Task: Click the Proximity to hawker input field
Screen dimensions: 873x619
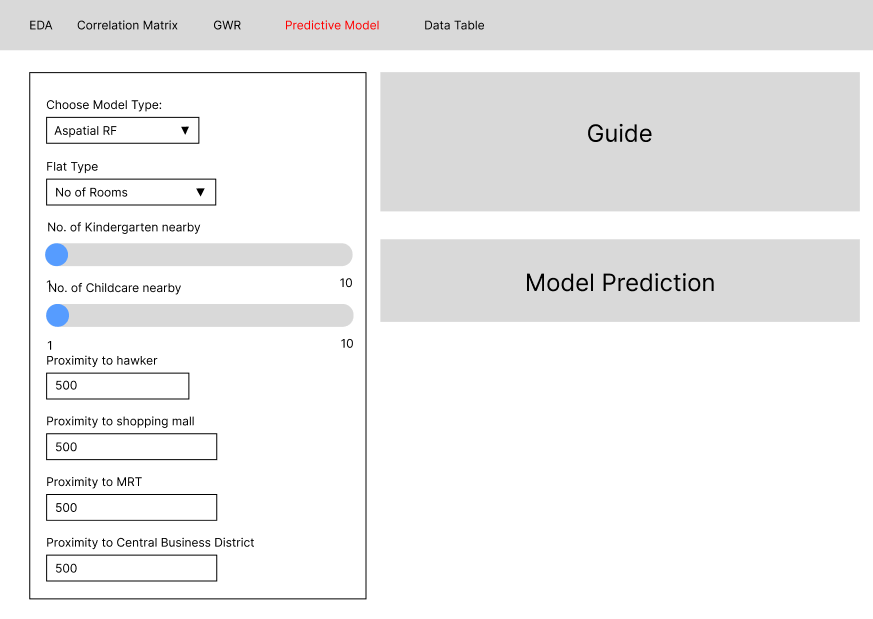Action: pos(117,386)
